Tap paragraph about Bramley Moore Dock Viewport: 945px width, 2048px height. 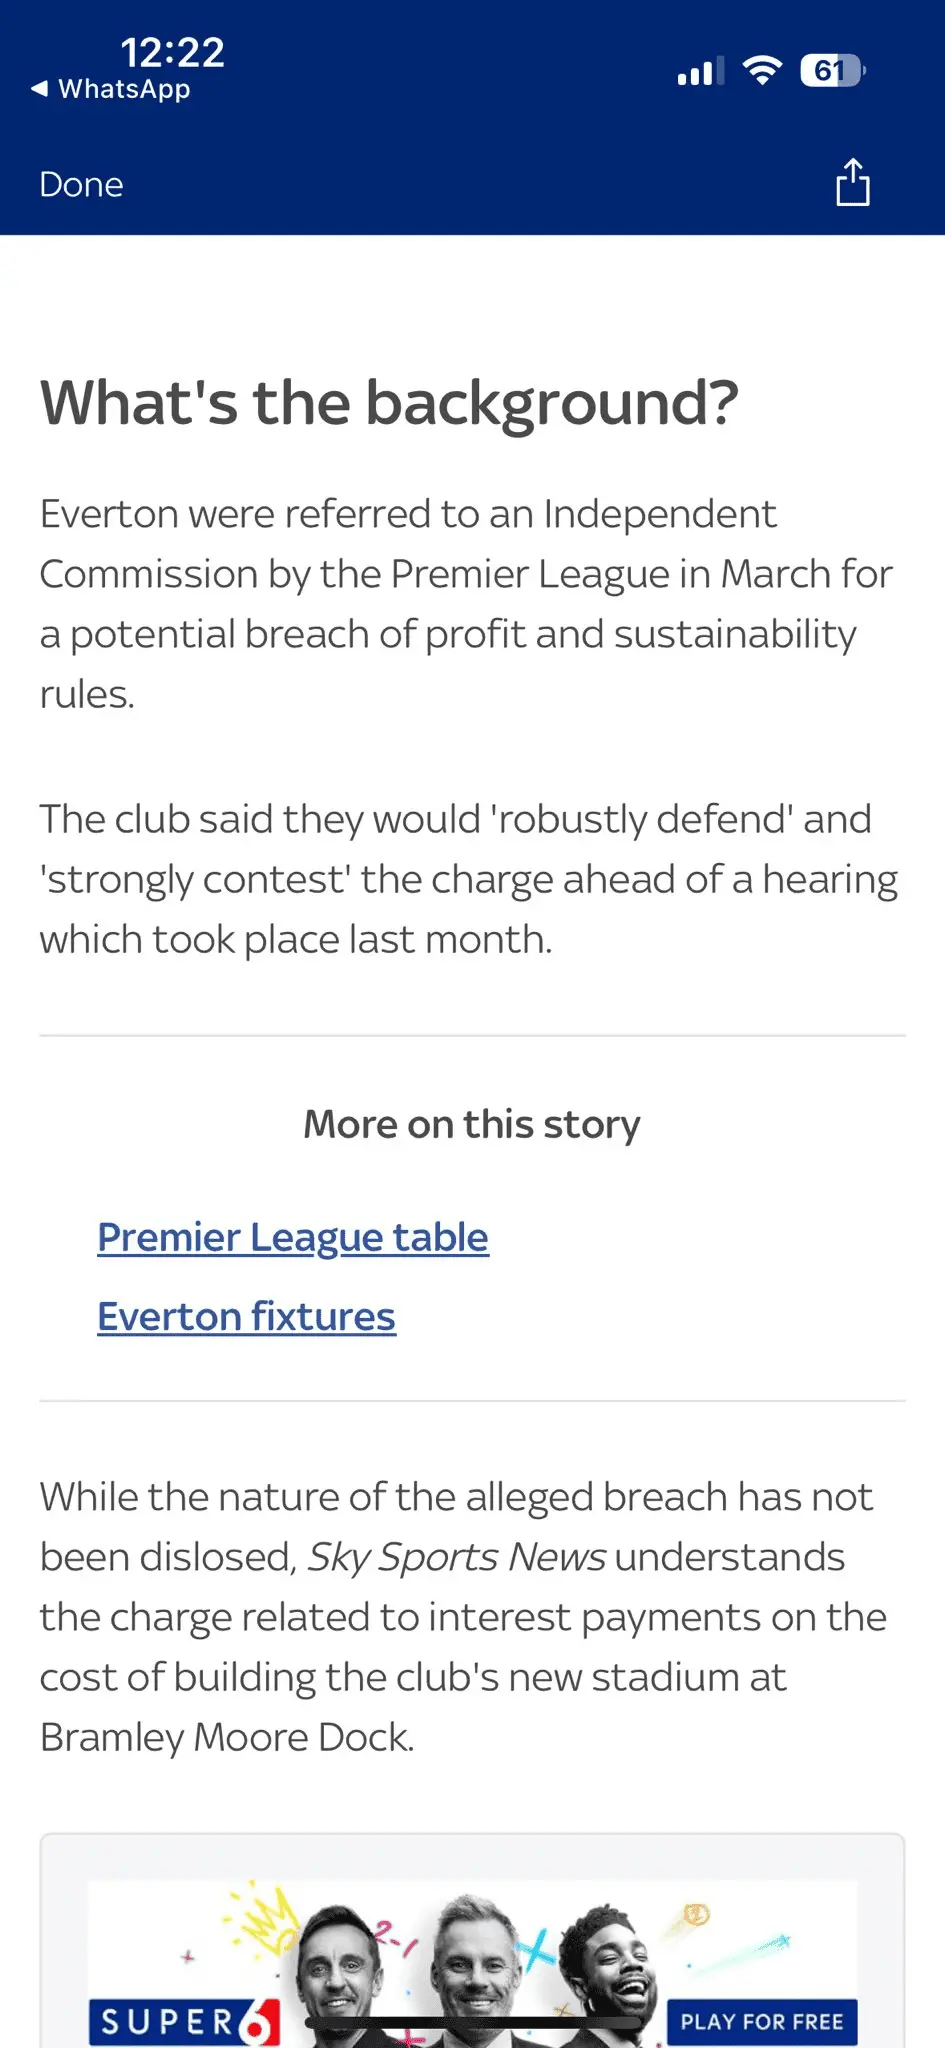tap(463, 1617)
